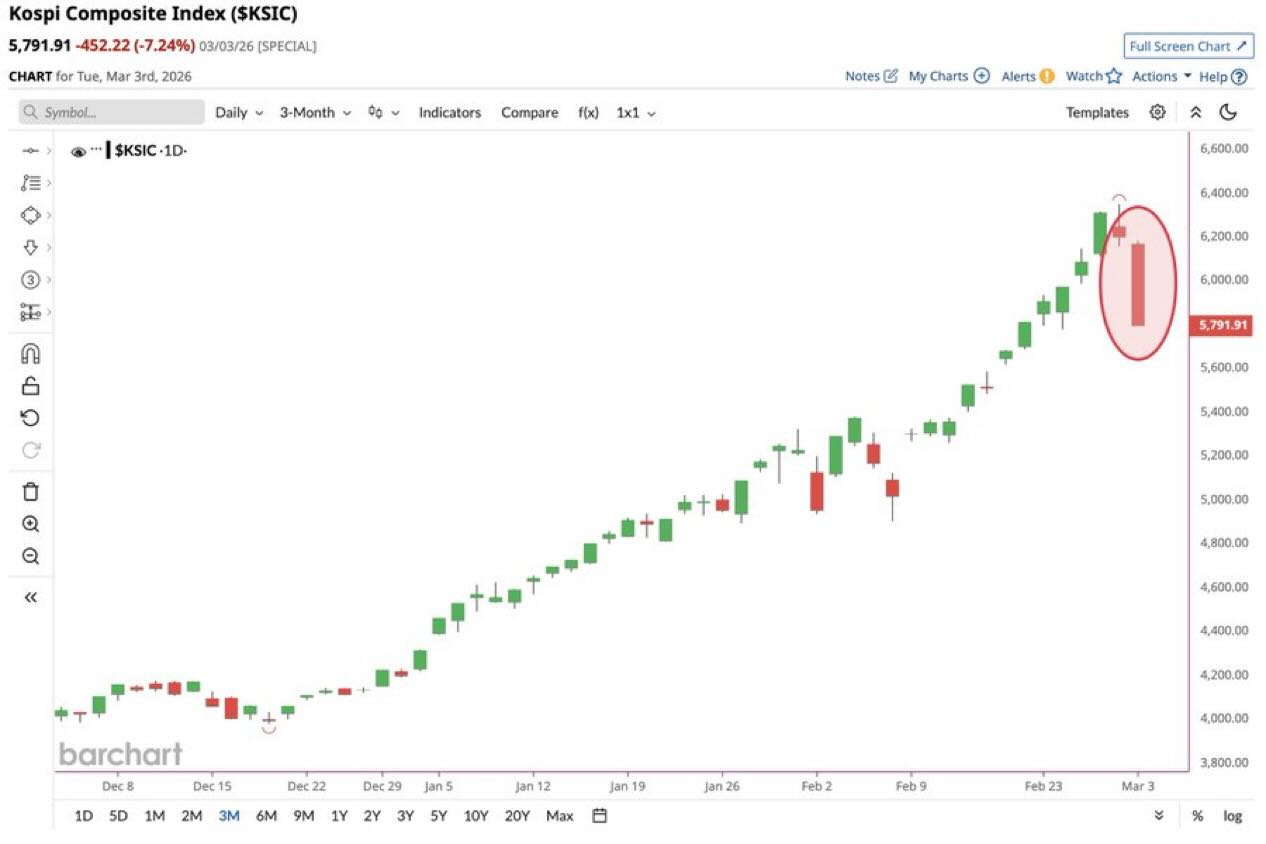Open the Daily interval dropdown
The width and height of the screenshot is (1266, 844).
[x=239, y=113]
